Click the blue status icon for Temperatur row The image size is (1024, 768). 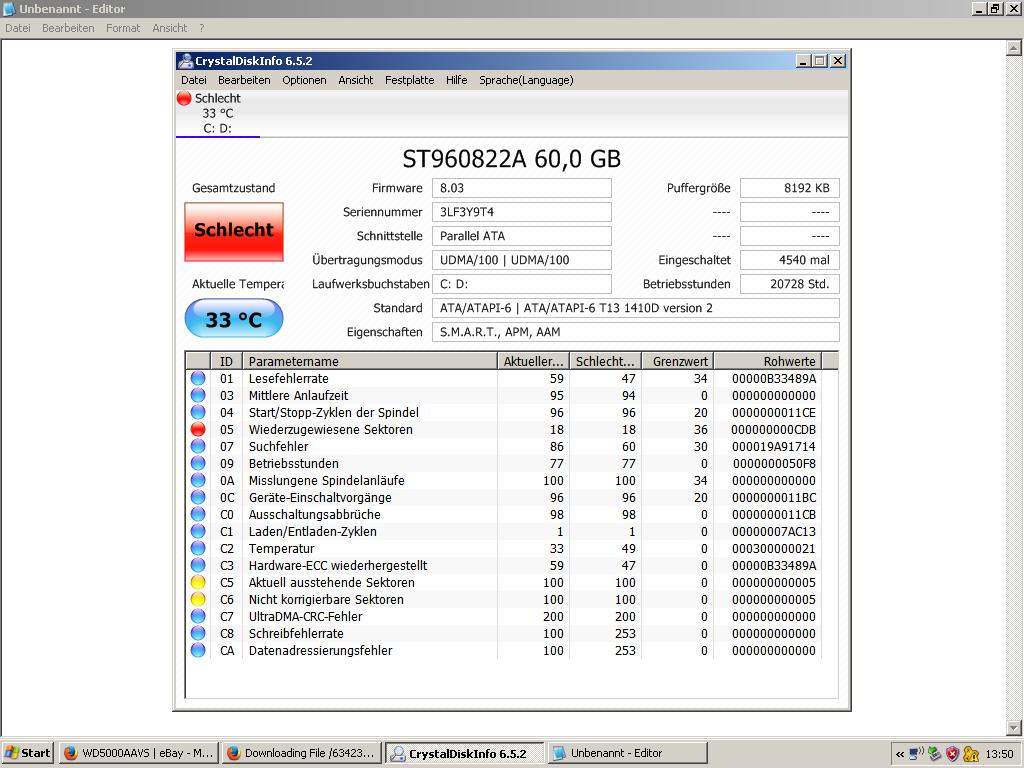point(198,548)
